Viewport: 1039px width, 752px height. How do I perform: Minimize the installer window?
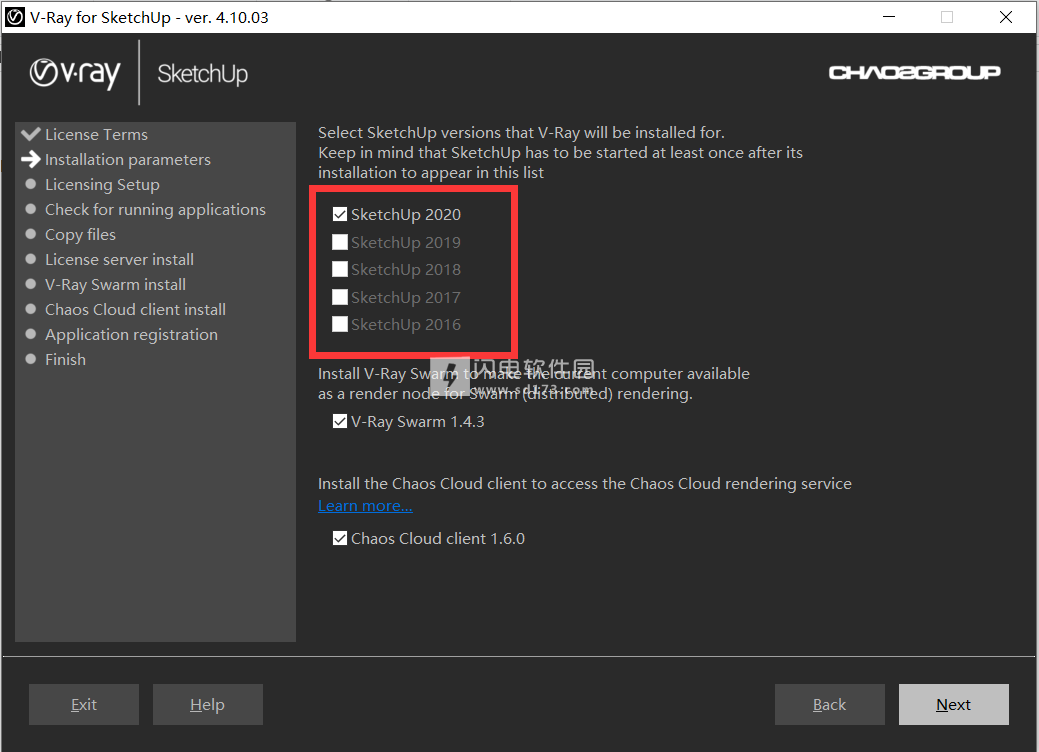[x=889, y=17]
